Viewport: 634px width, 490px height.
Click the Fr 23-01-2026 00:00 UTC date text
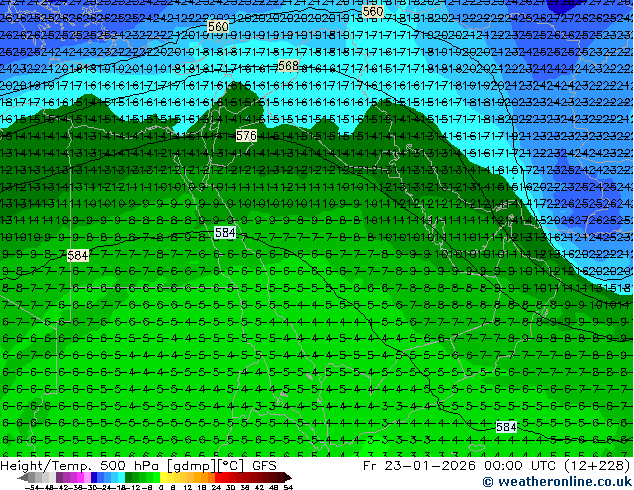[461, 466]
